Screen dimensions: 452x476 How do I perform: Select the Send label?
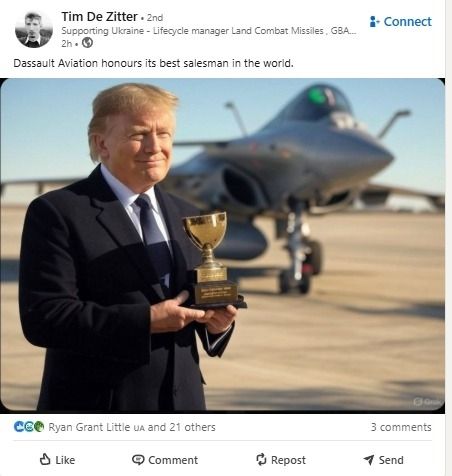coord(391,460)
